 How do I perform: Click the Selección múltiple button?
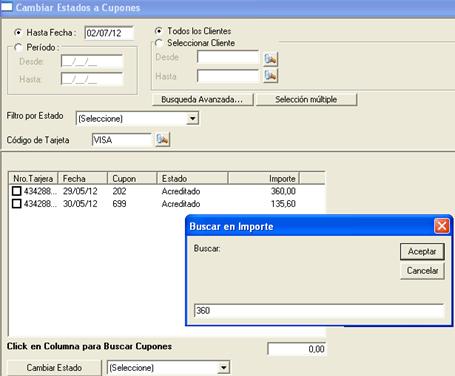point(306,99)
